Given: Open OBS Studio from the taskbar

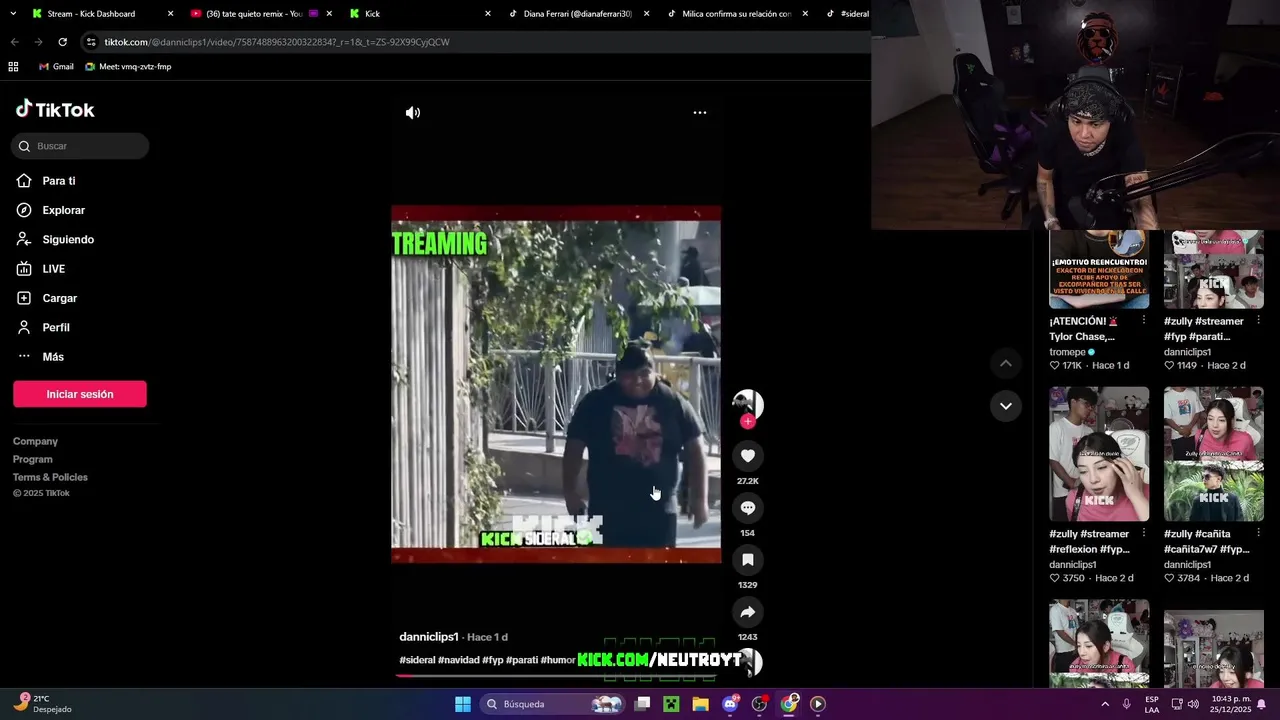Looking at the screenshot, I should click(x=759, y=704).
